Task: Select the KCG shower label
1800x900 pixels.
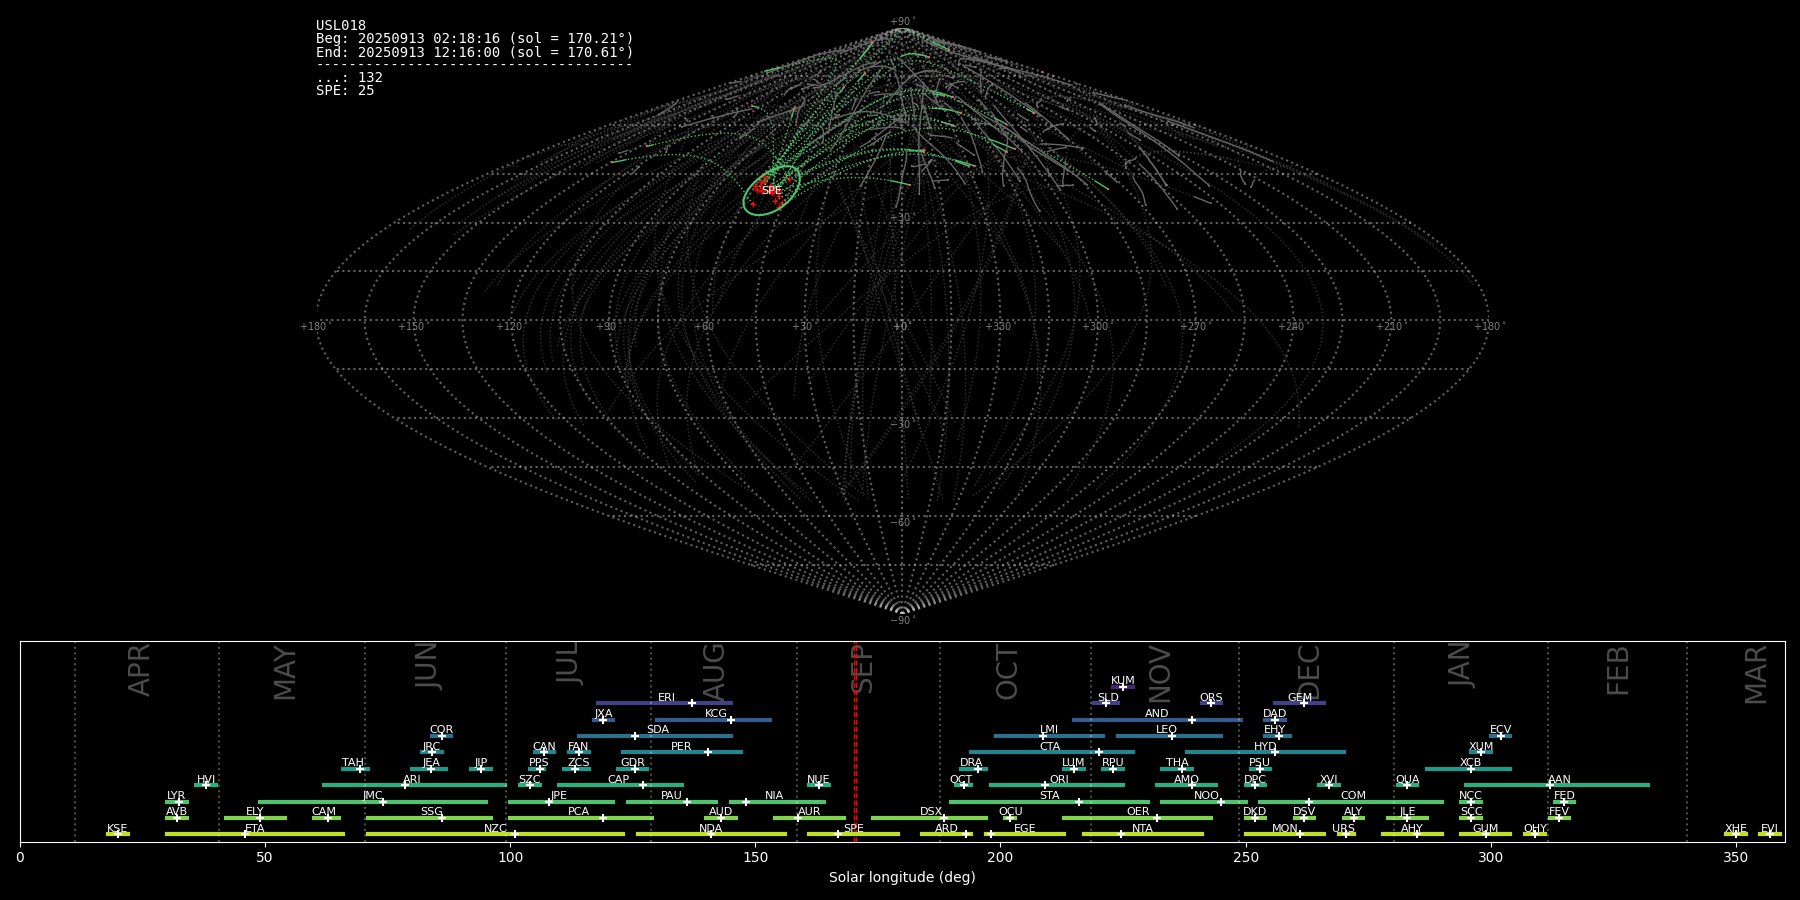Action: point(716,714)
